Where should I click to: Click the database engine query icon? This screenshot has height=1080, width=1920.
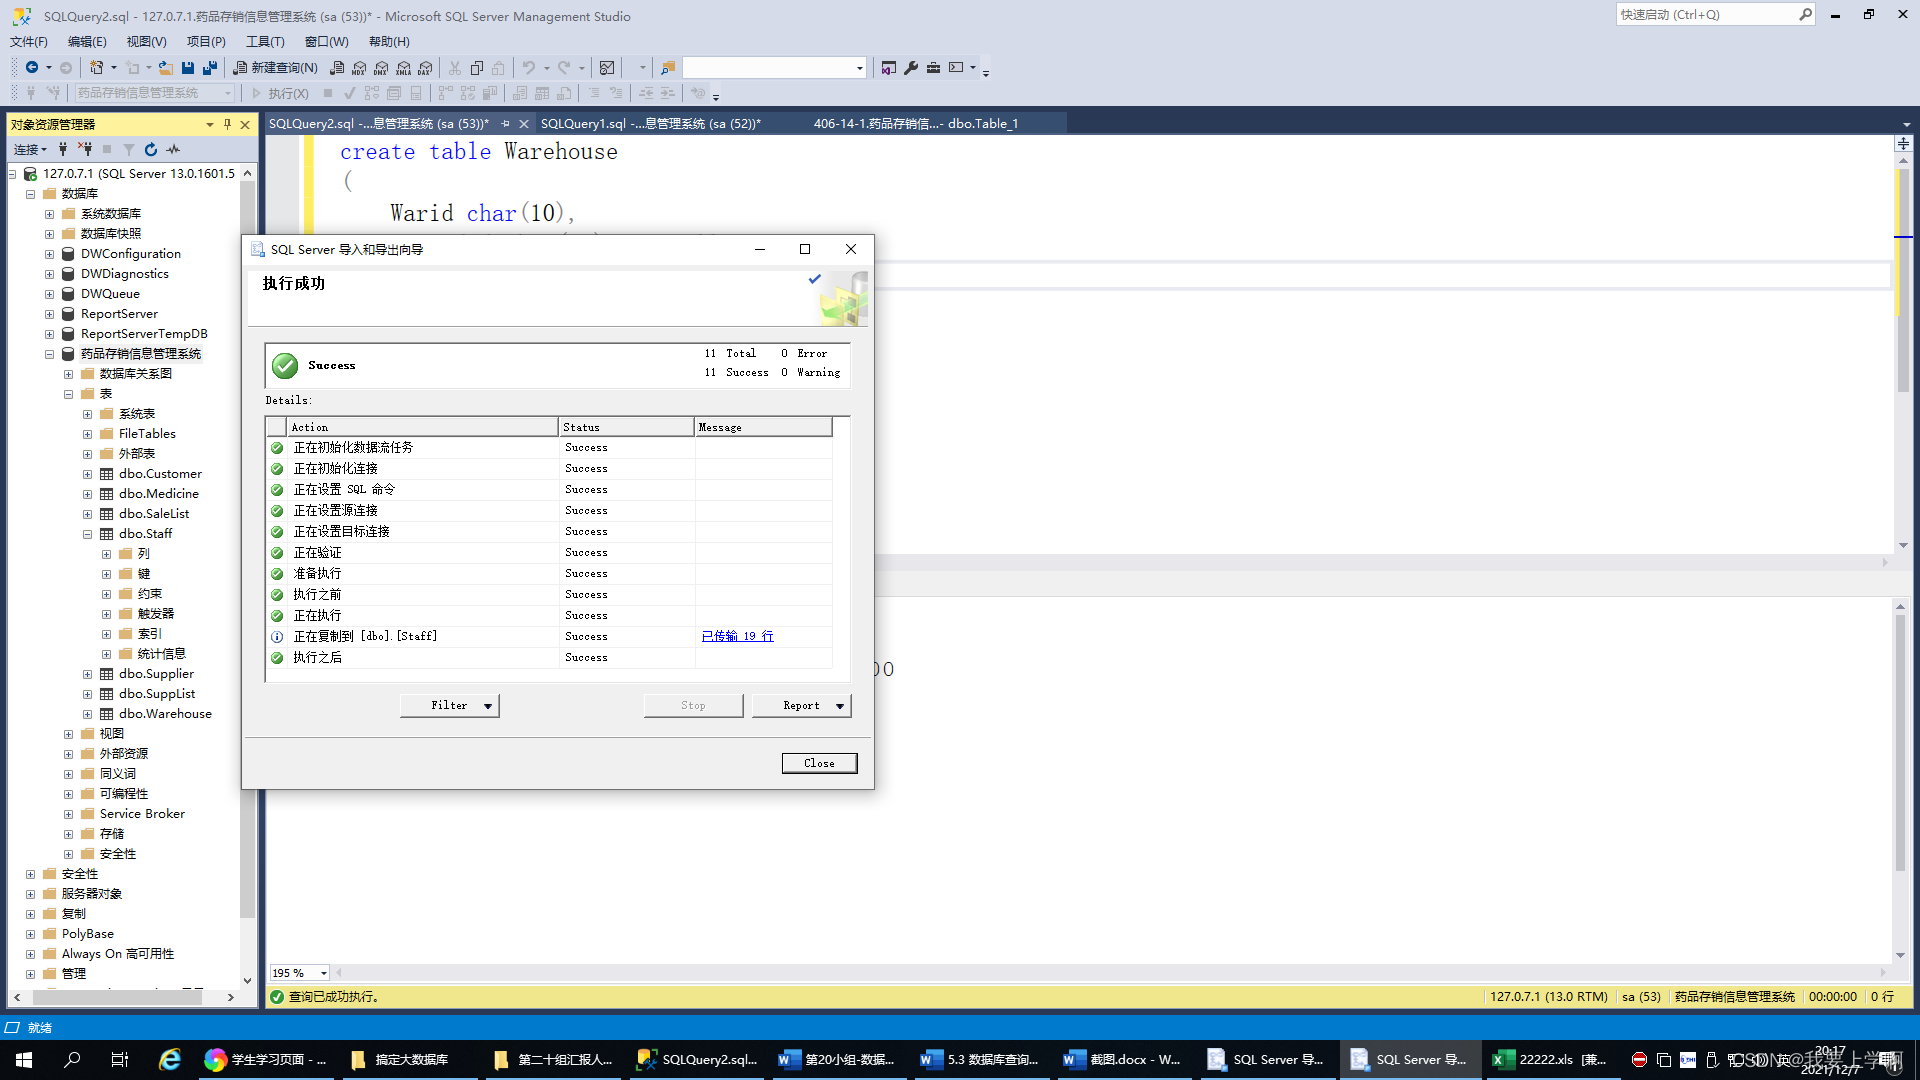pos(337,68)
